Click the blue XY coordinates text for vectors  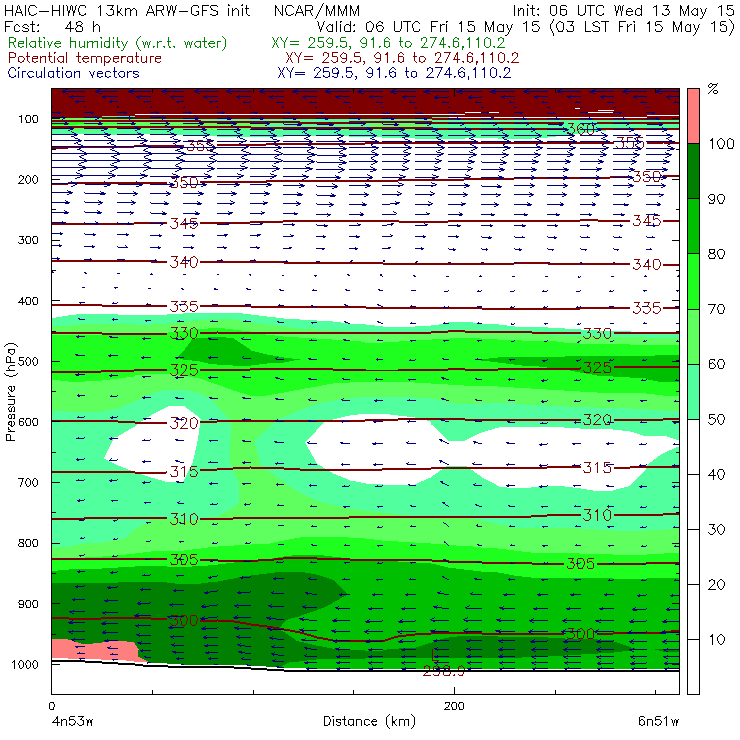click(x=394, y=73)
